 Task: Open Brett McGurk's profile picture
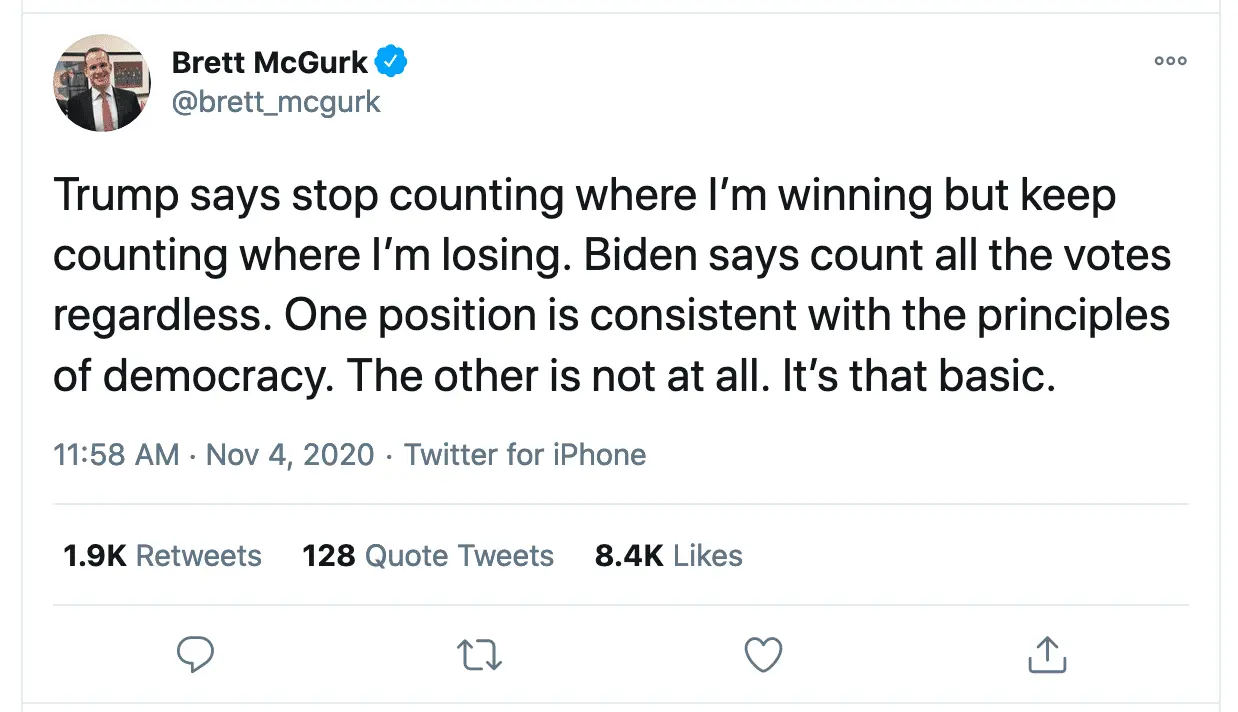[x=101, y=83]
